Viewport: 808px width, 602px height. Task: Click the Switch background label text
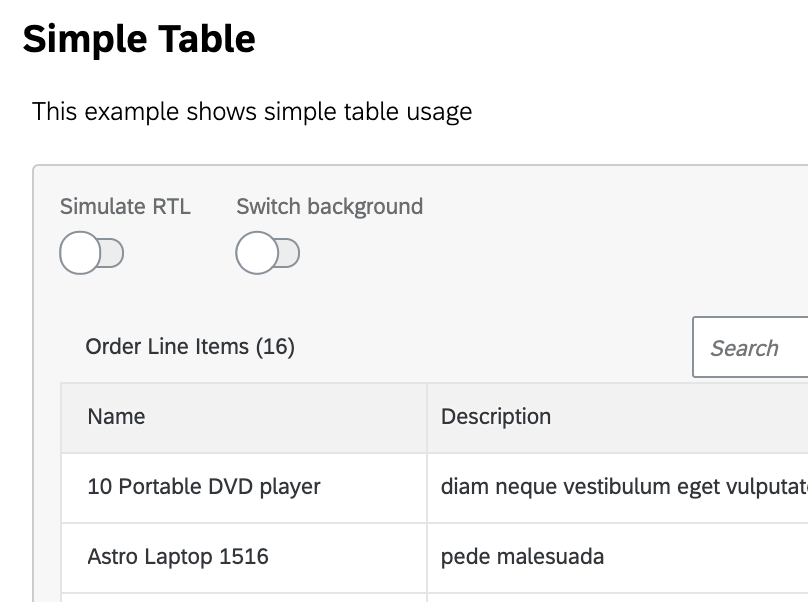tap(330, 207)
